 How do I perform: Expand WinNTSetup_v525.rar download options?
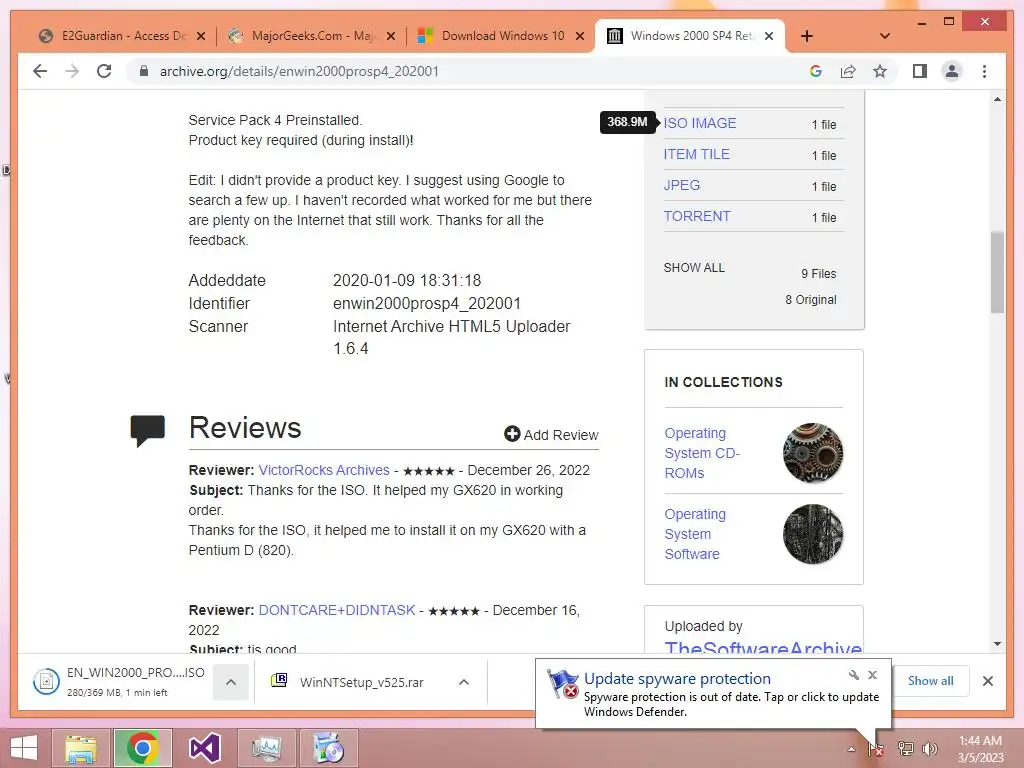point(464,682)
